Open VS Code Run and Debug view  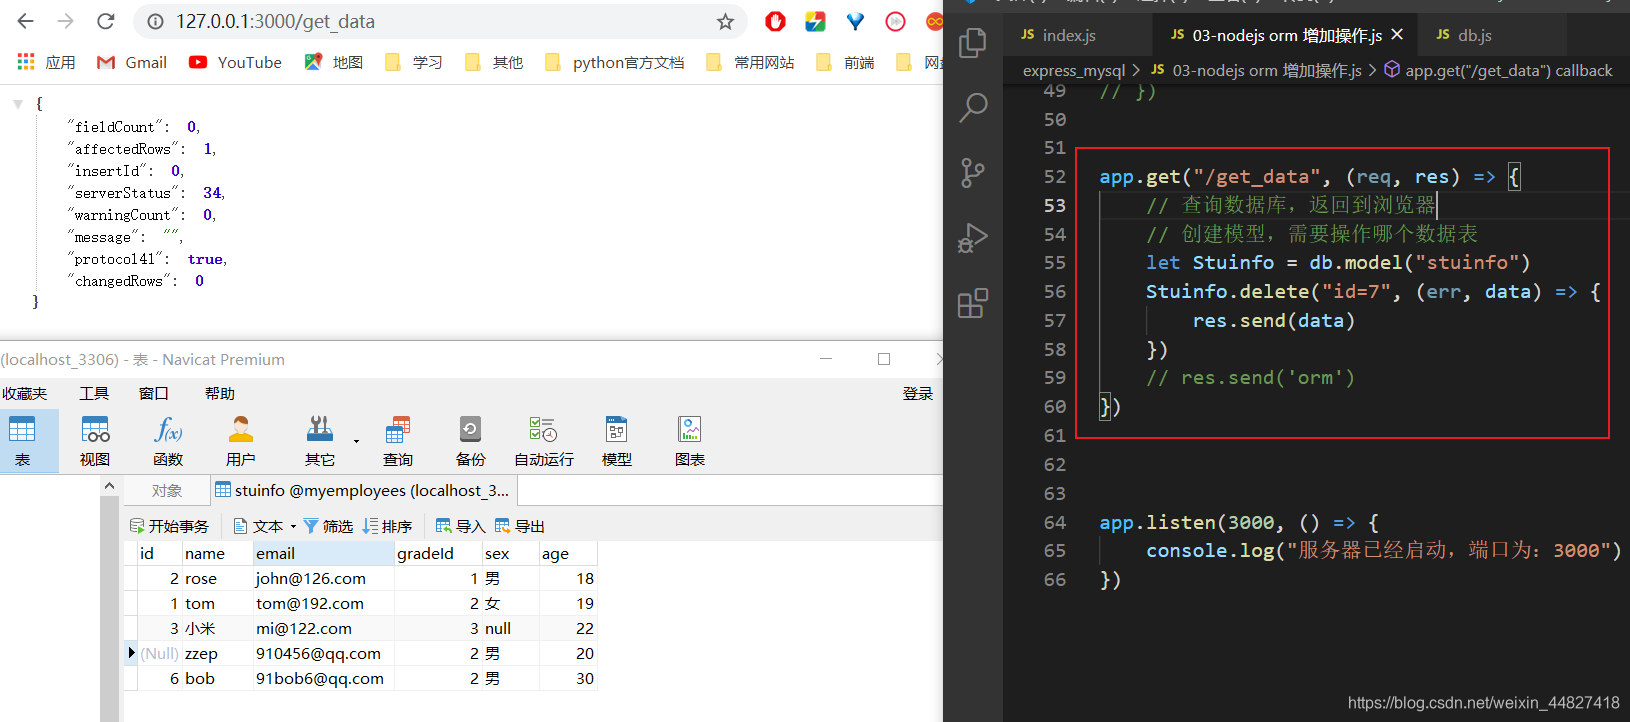[973, 238]
